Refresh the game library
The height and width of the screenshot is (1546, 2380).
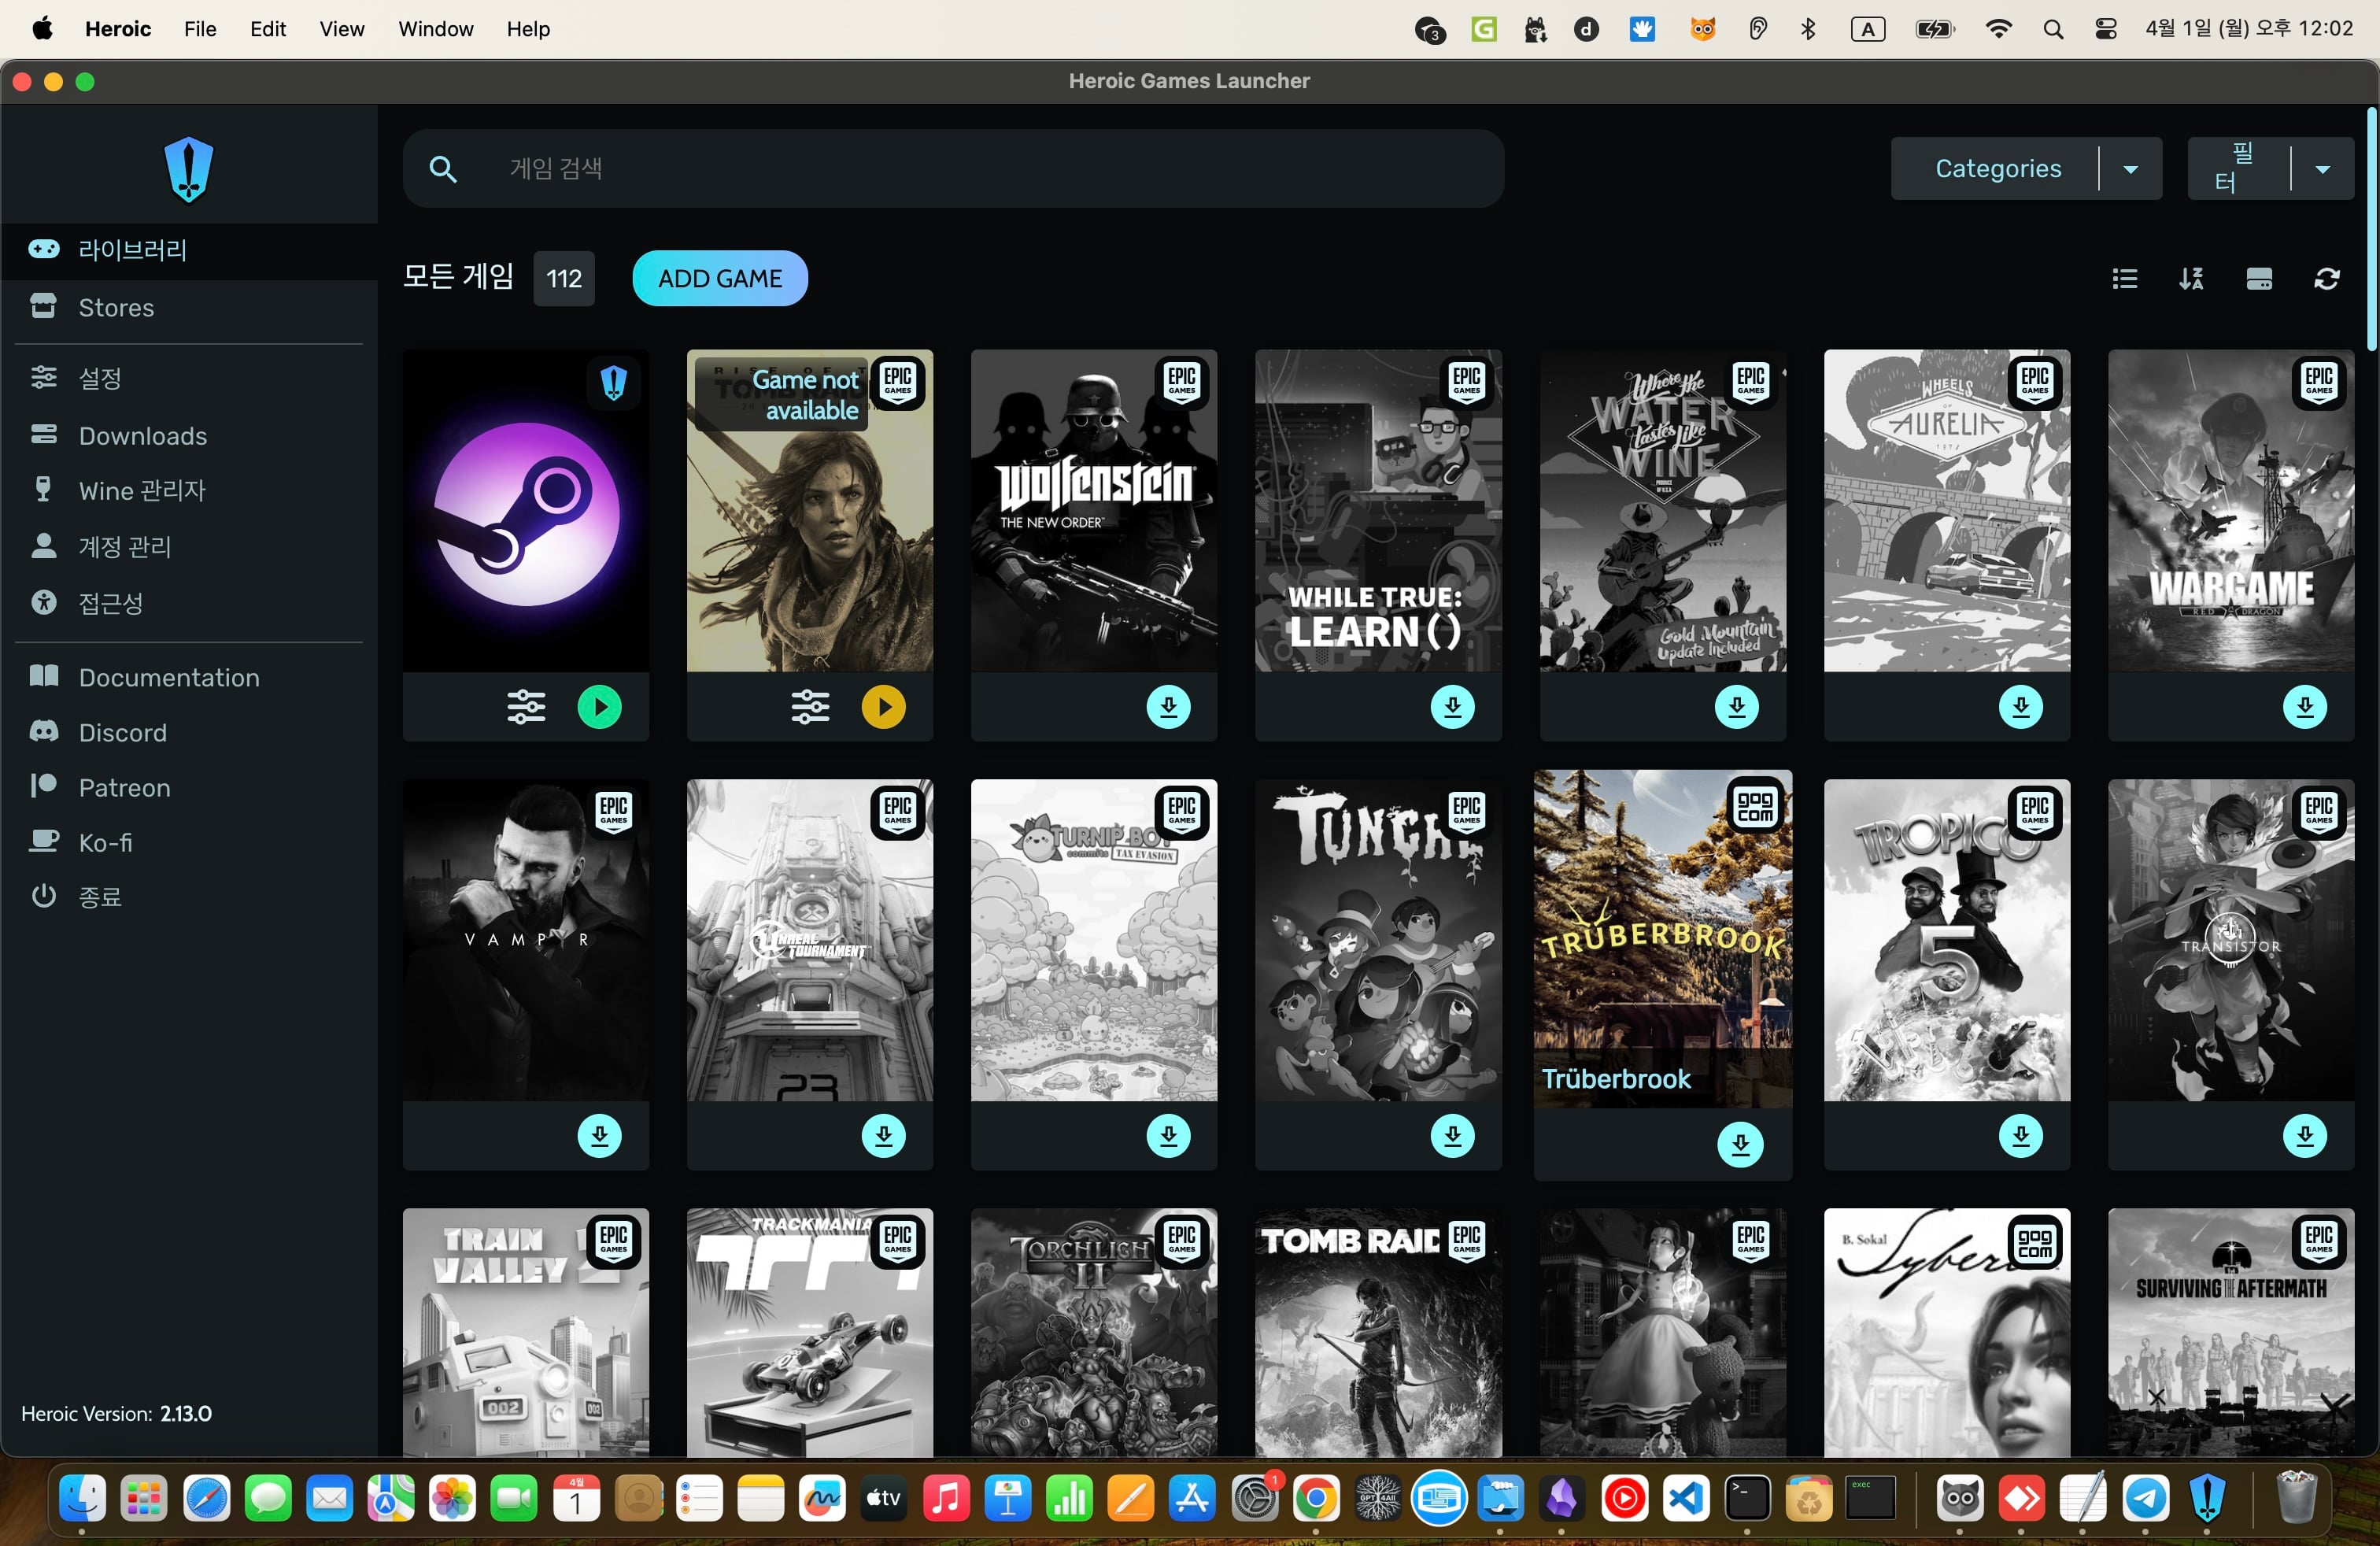[x=2327, y=279]
